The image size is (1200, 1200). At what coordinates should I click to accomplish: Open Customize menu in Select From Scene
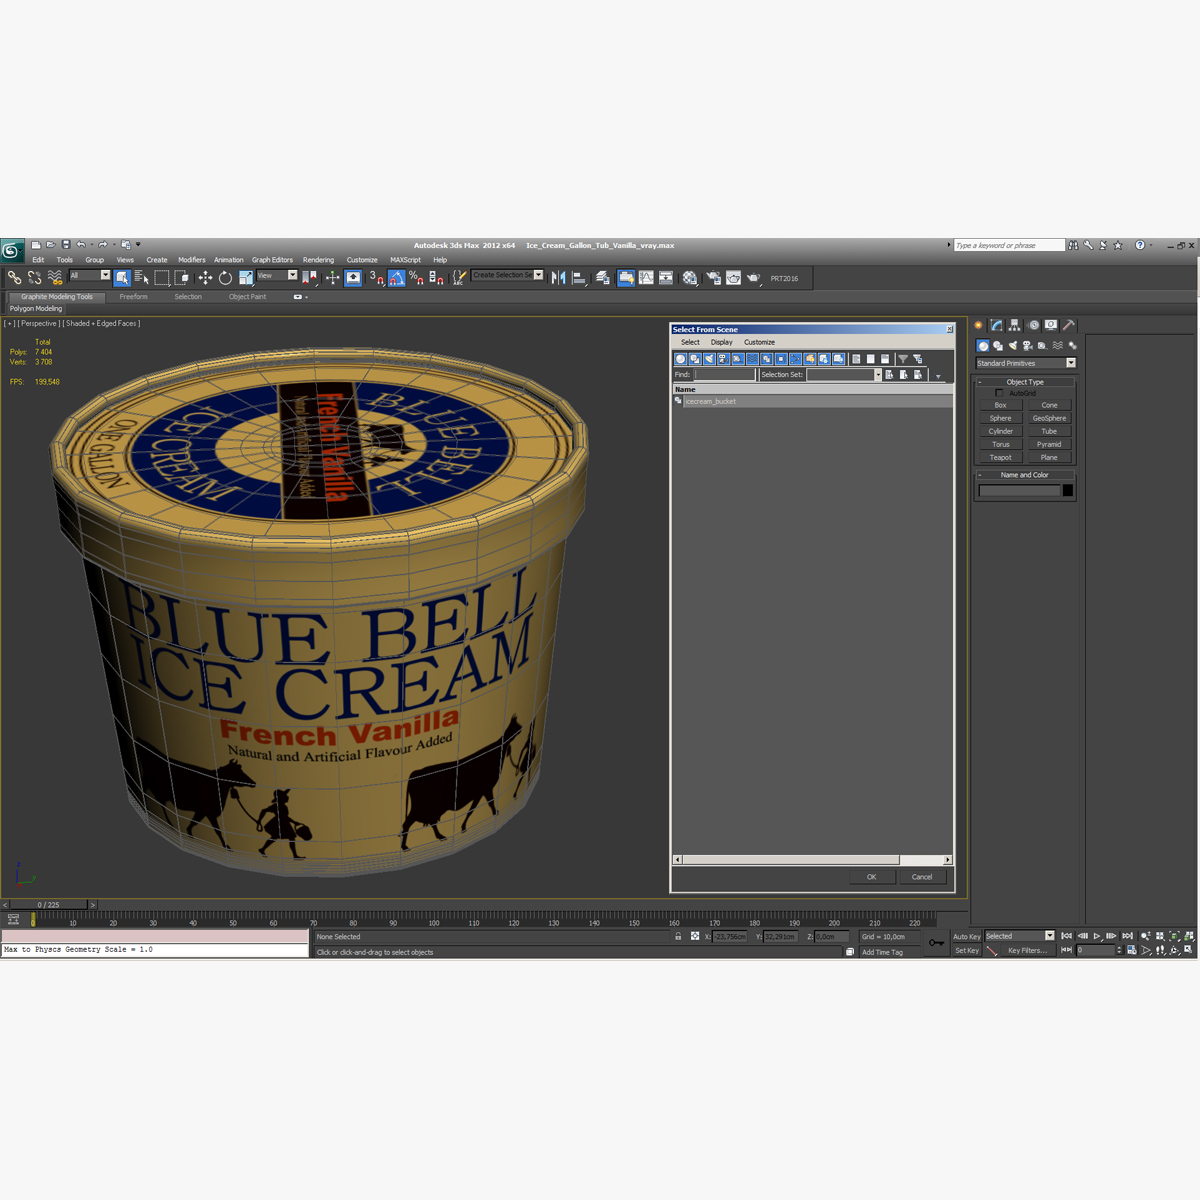pyautogui.click(x=759, y=342)
